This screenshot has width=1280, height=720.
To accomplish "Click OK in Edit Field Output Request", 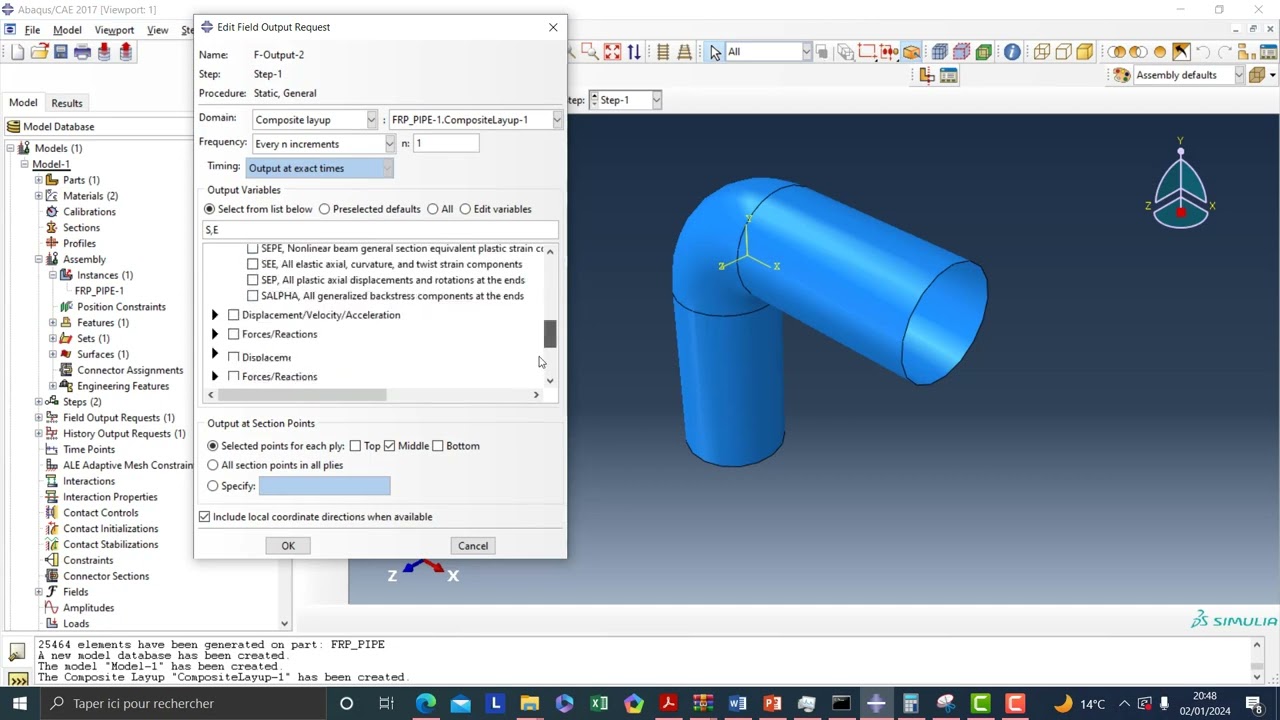I will (x=288, y=546).
